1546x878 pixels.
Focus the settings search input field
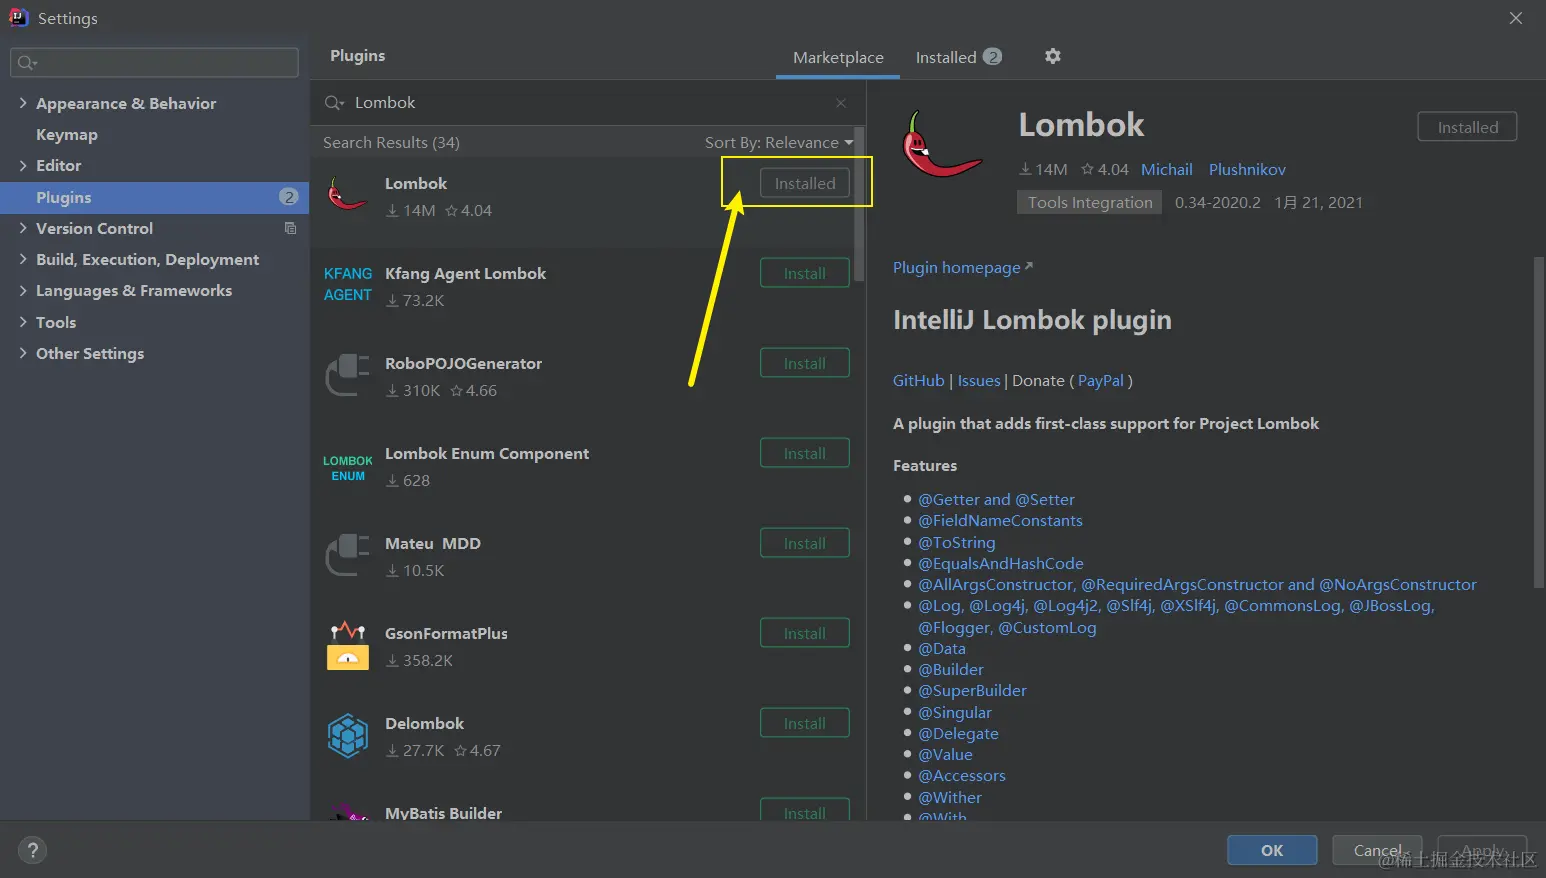(x=154, y=63)
